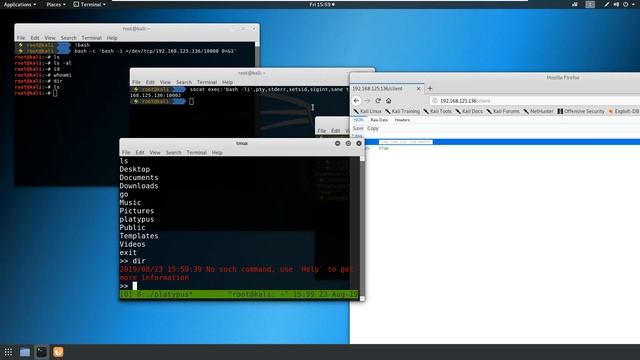
Task: Maximize the tmux window
Action: click(348, 143)
